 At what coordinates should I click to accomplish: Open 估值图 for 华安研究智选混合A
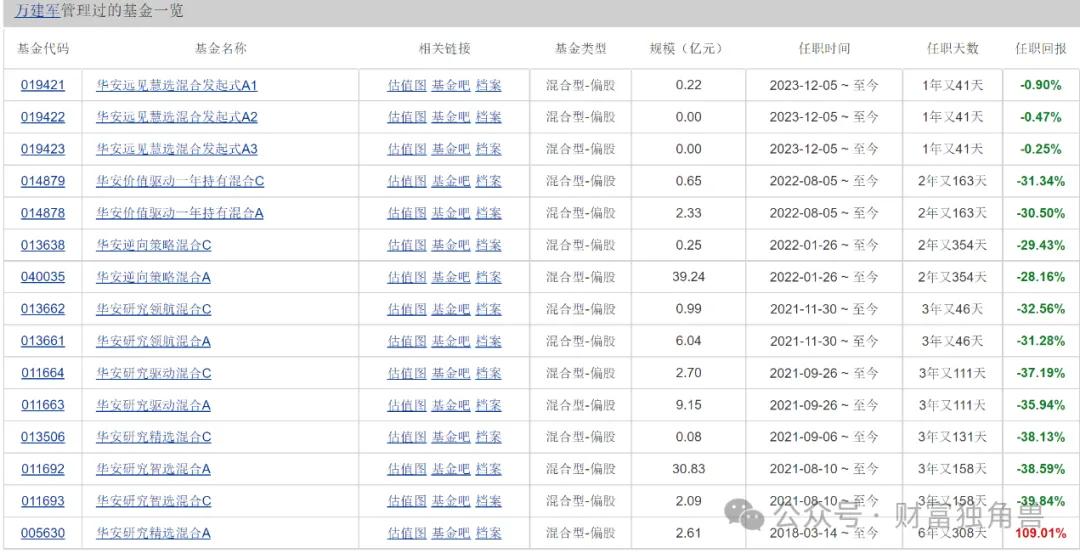pos(407,470)
